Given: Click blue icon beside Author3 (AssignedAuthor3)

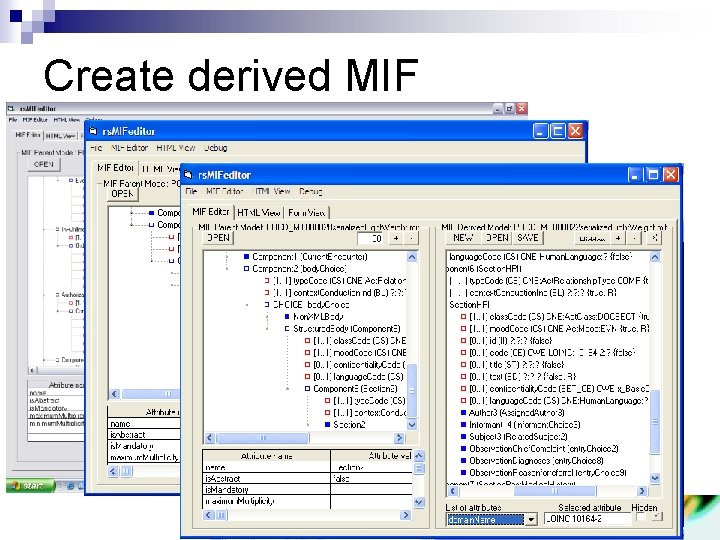Looking at the screenshot, I should point(463,412).
